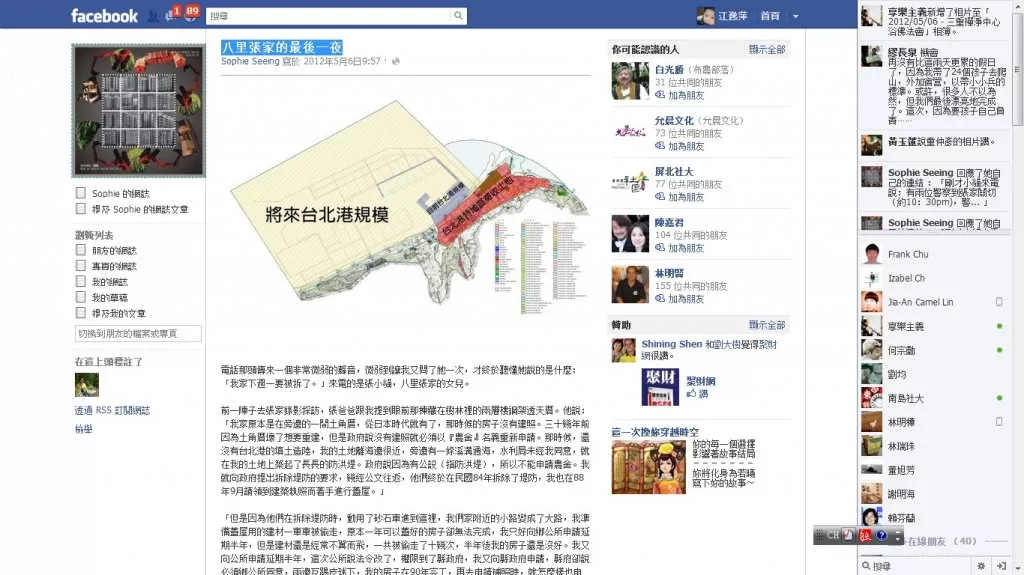Open the account dropdown arrow next to 首頁
The width and height of the screenshot is (1024, 575).
795,16
